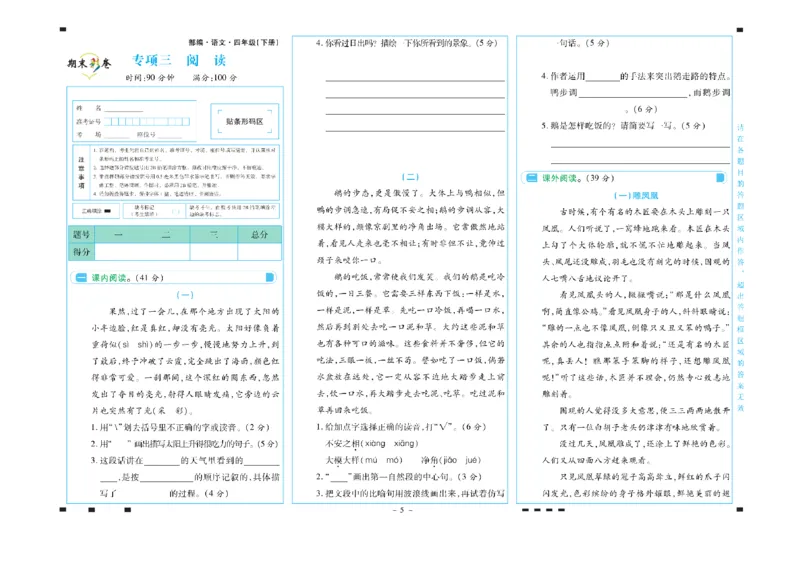Click the (一) heading under 课内阅读
The width and height of the screenshot is (800, 566).
[185, 294]
